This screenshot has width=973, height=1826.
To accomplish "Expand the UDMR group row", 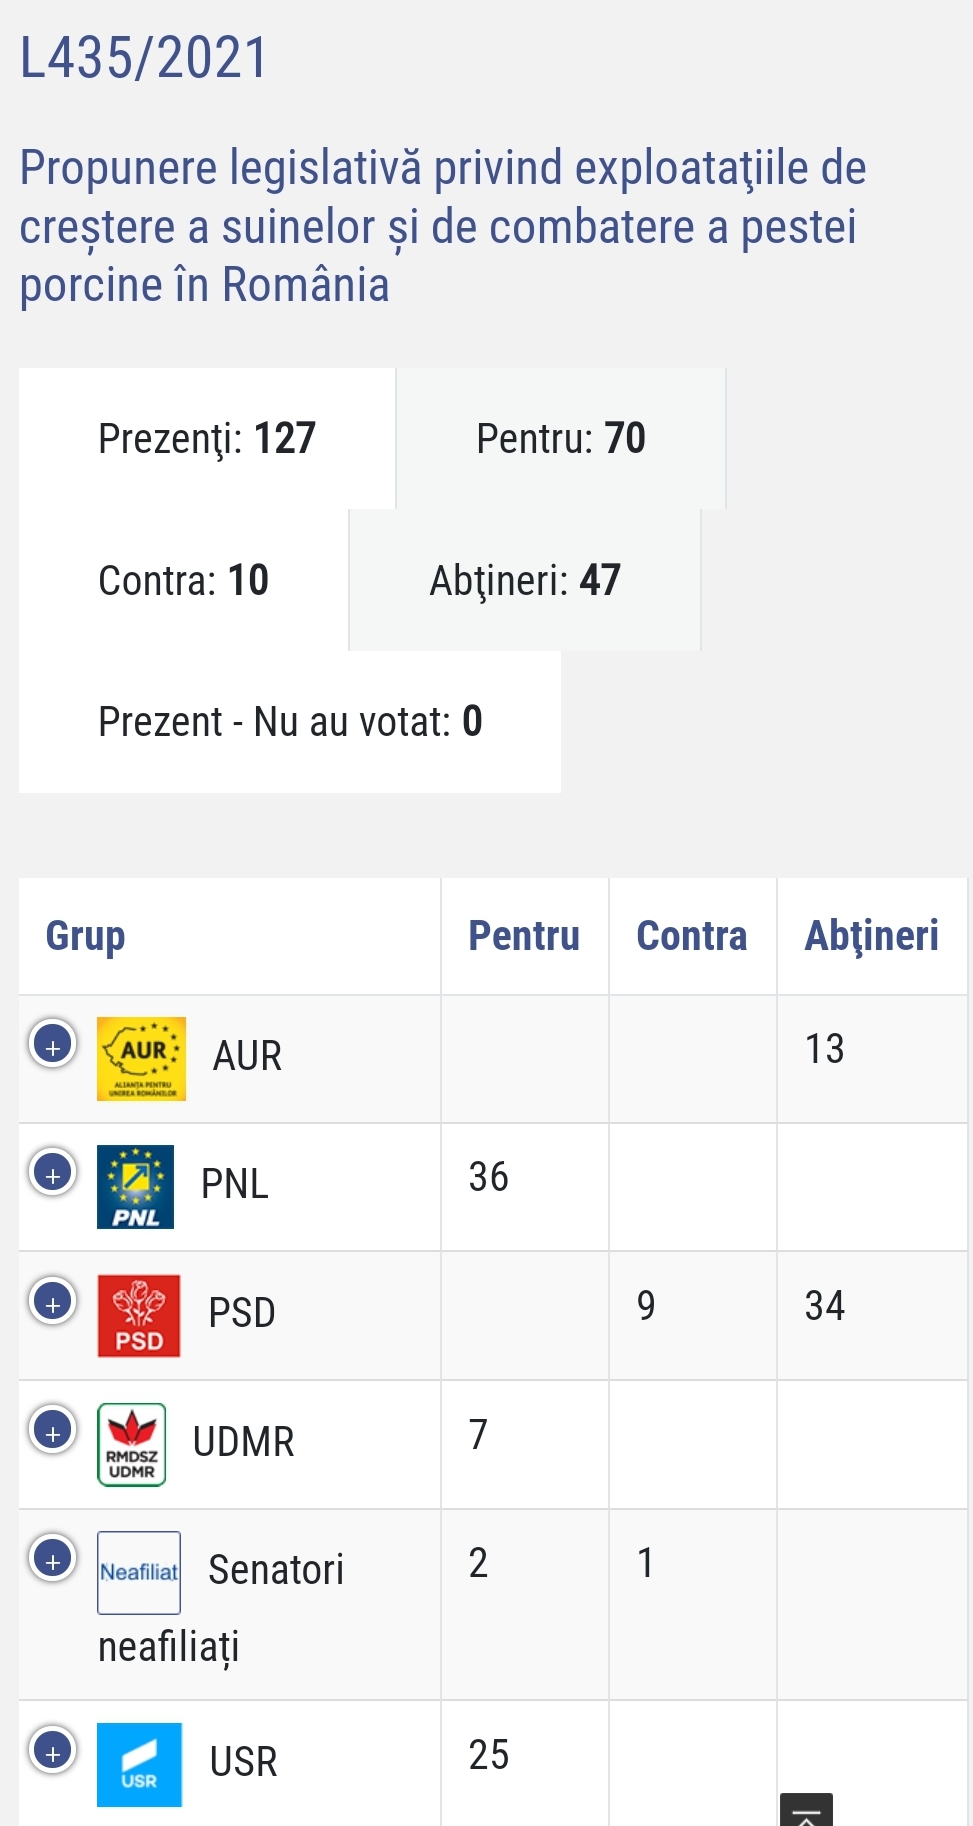I will 53,1432.
